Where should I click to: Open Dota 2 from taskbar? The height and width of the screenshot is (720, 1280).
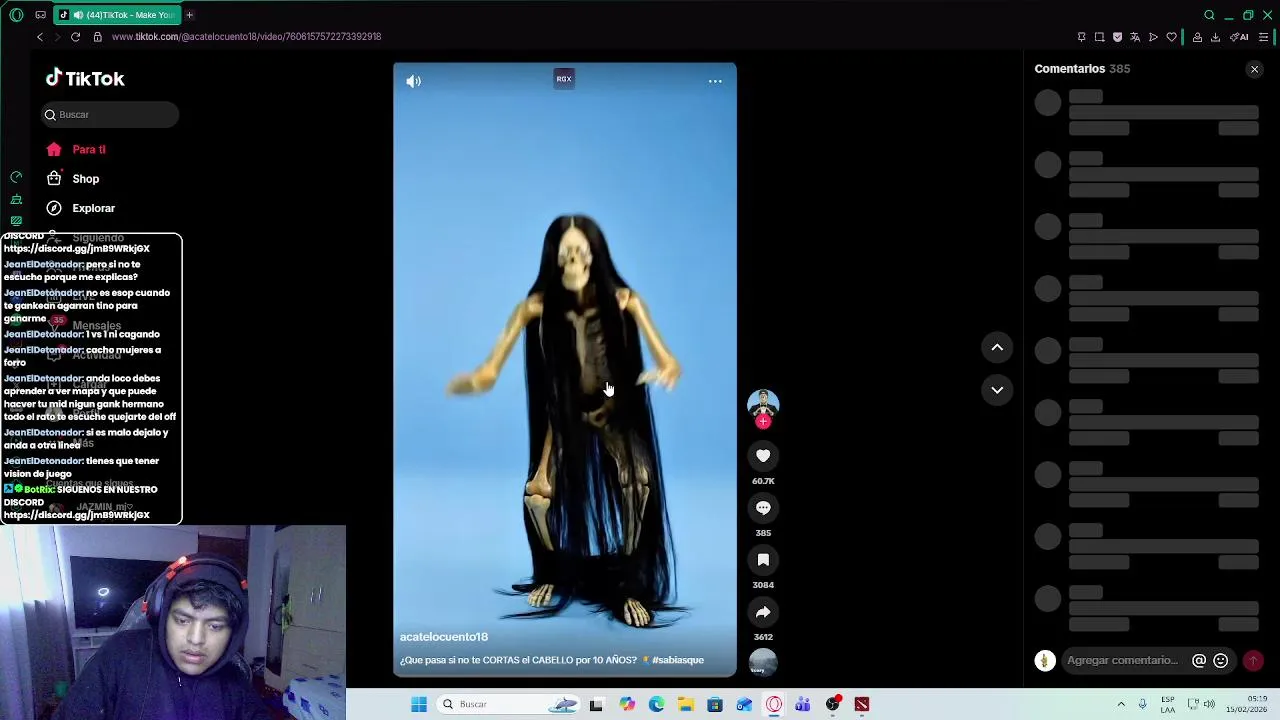(x=862, y=704)
